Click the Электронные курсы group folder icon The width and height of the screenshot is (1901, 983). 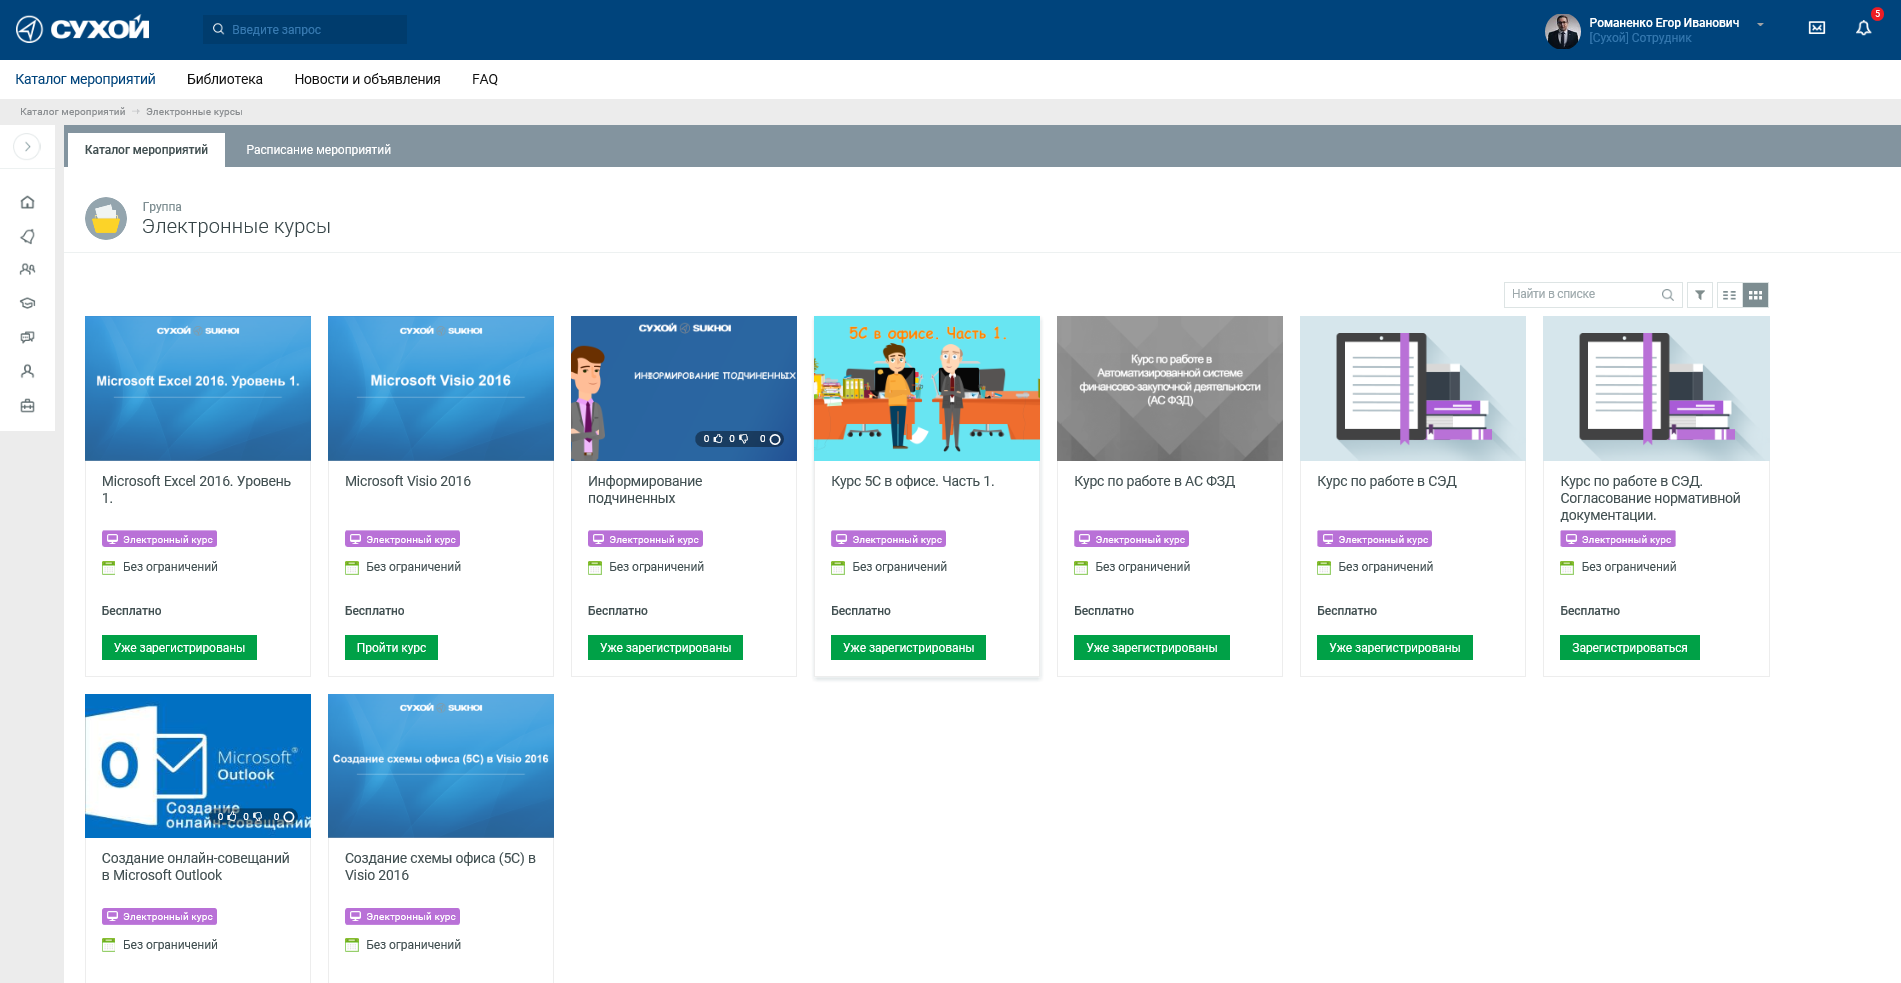click(x=106, y=218)
